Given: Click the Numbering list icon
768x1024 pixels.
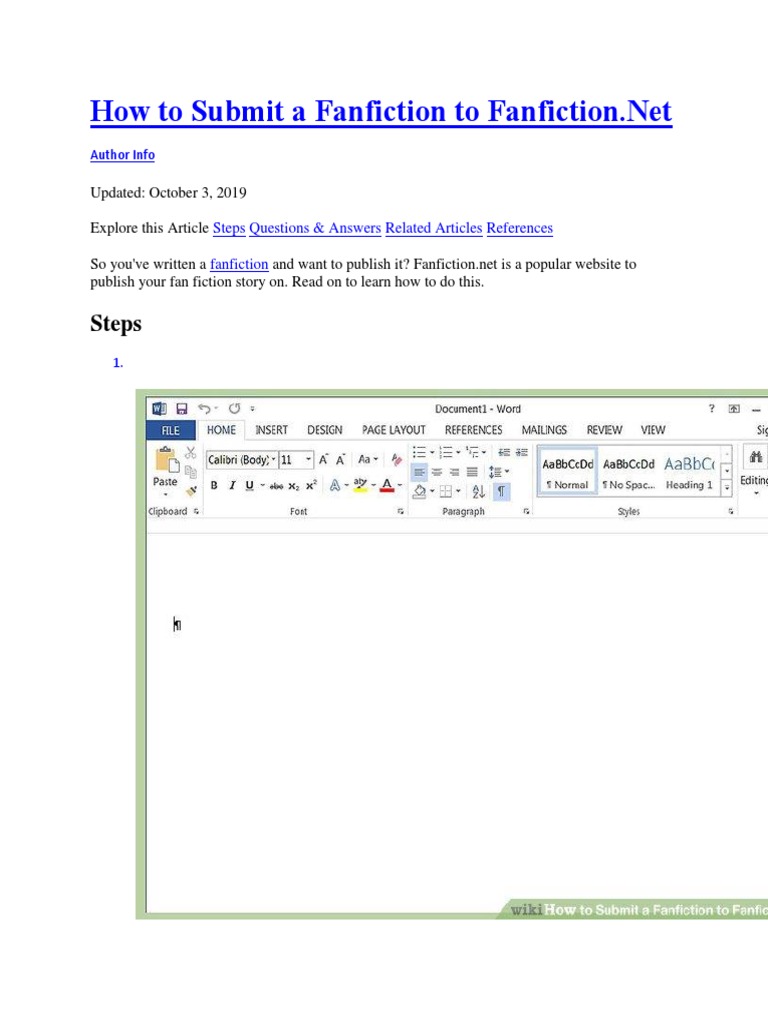Looking at the screenshot, I should pyautogui.click(x=445, y=452).
